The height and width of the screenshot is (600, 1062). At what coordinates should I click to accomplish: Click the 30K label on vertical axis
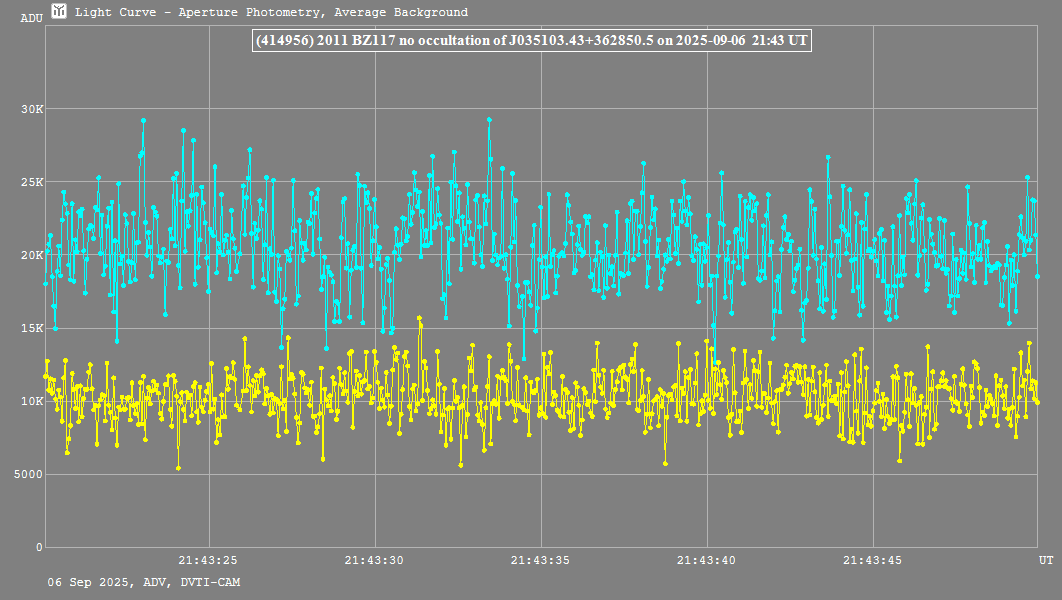pyautogui.click(x=31, y=109)
